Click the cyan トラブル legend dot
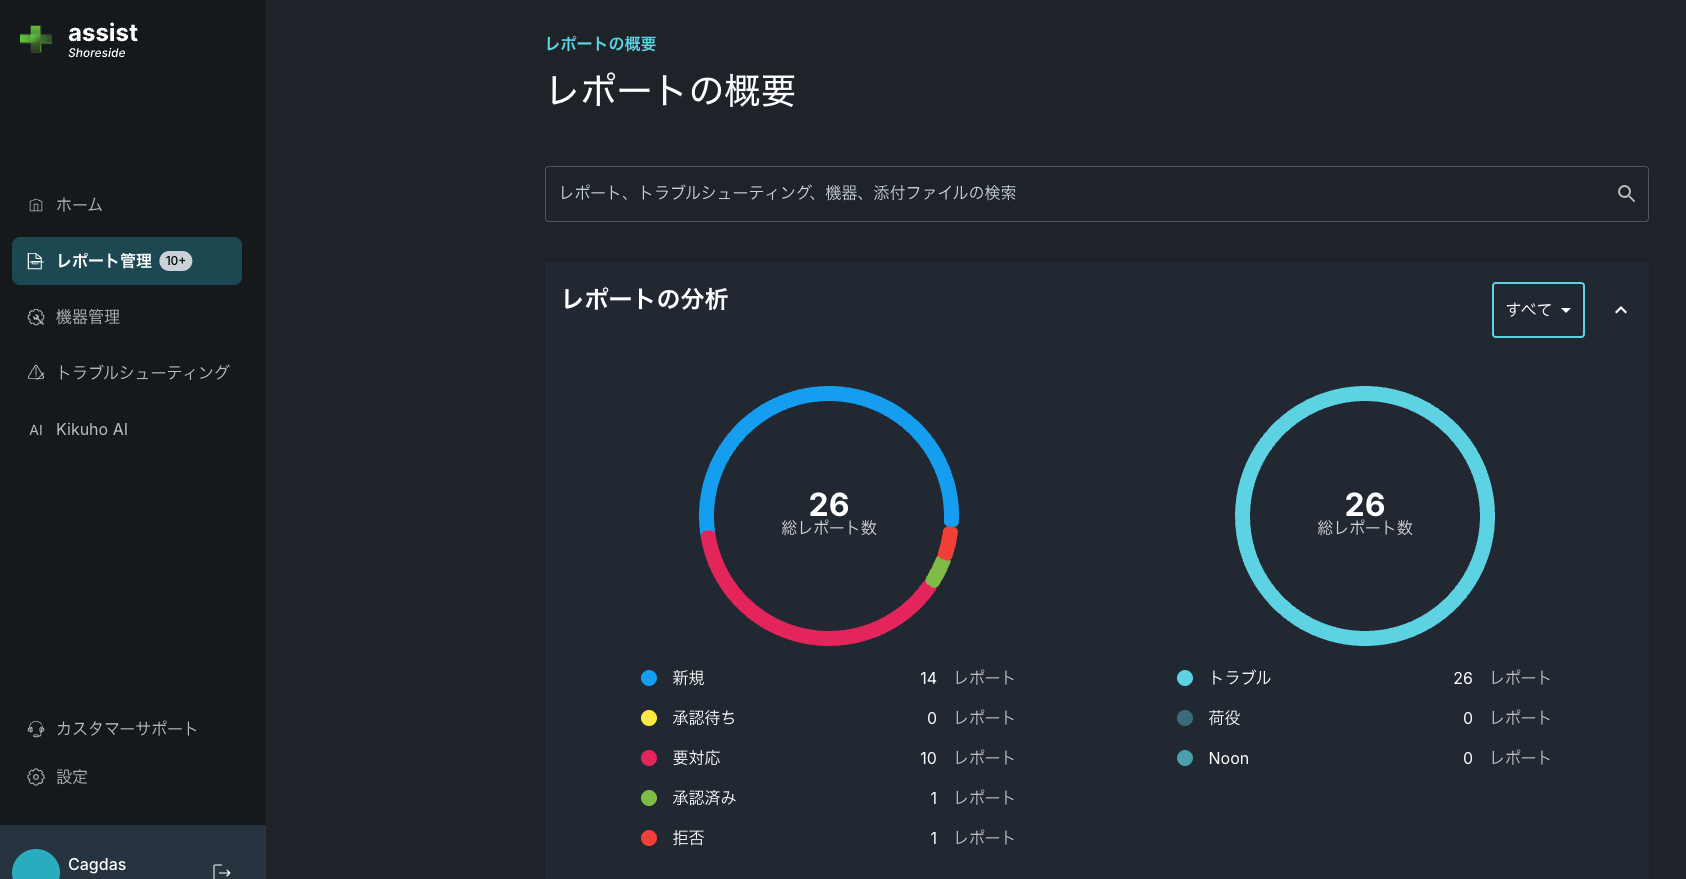The image size is (1686, 879). pos(1185,678)
